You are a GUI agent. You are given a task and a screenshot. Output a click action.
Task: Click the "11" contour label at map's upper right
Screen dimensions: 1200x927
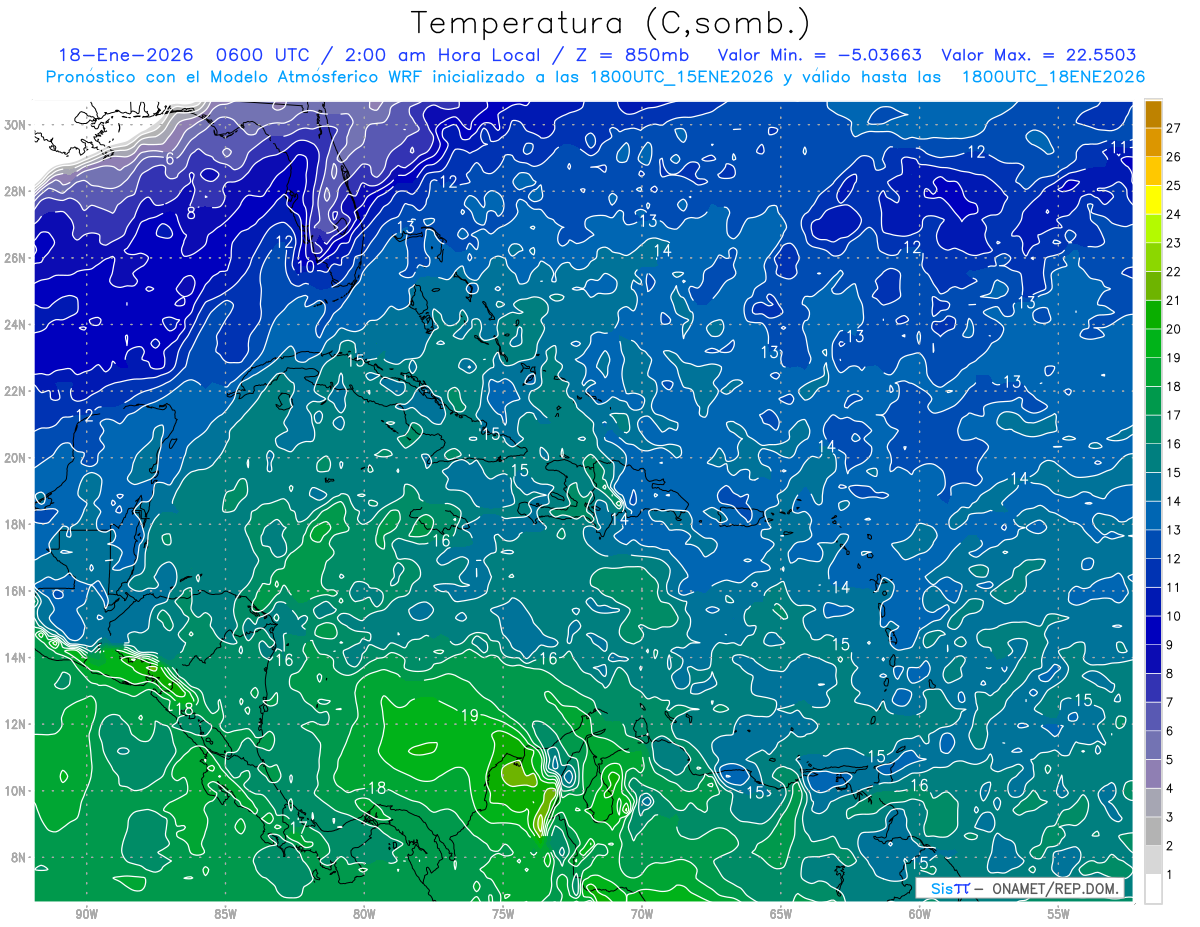pyautogui.click(x=1120, y=147)
